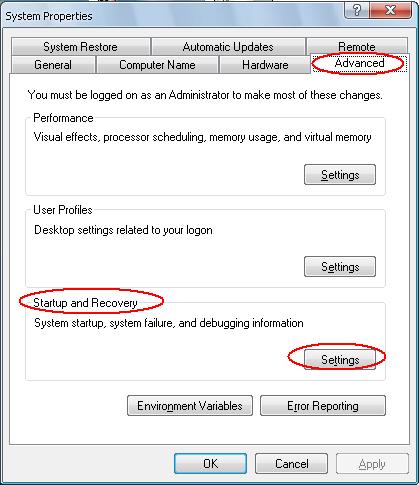Click the Startup and Recovery group label
The height and width of the screenshot is (485, 419).
pyautogui.click(x=85, y=303)
